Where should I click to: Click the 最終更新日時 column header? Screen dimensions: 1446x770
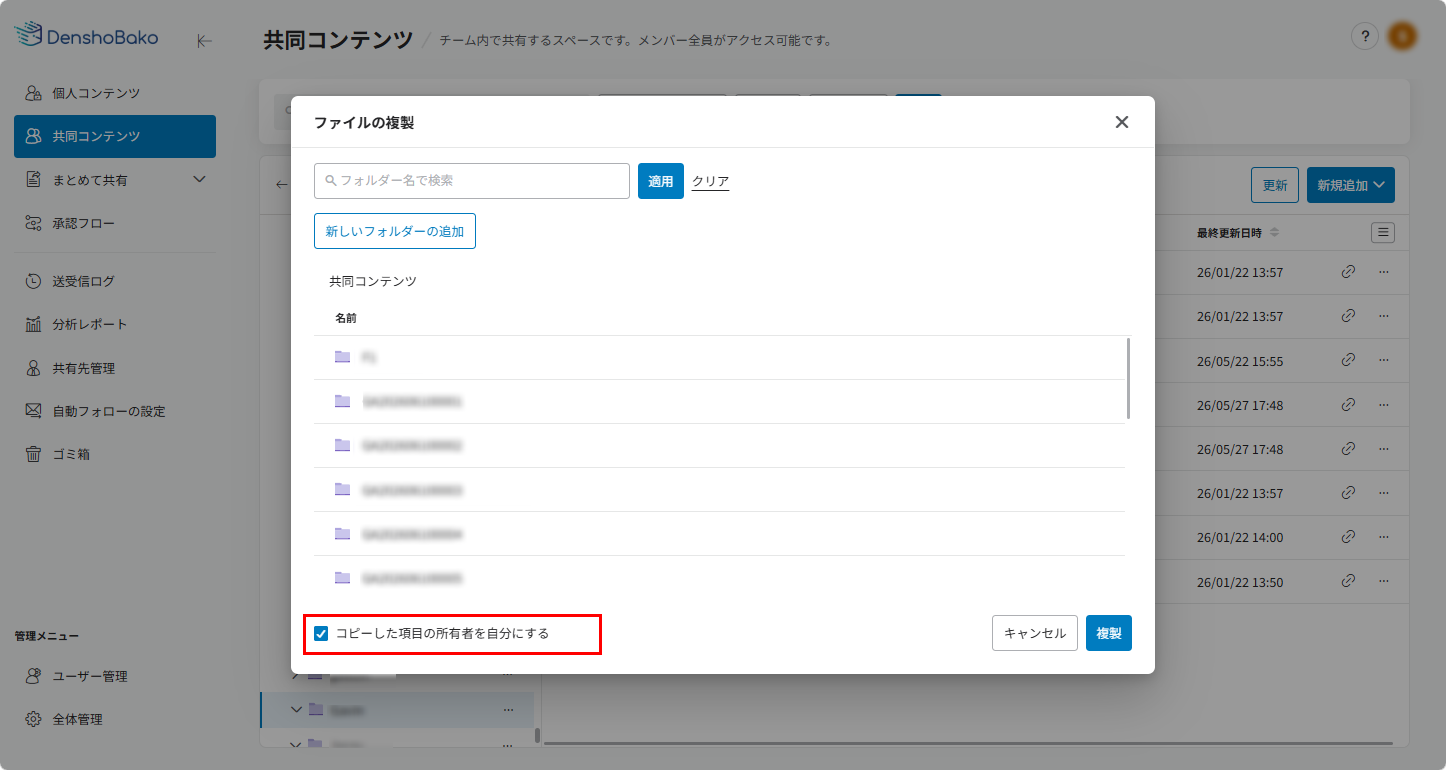coord(1230,233)
